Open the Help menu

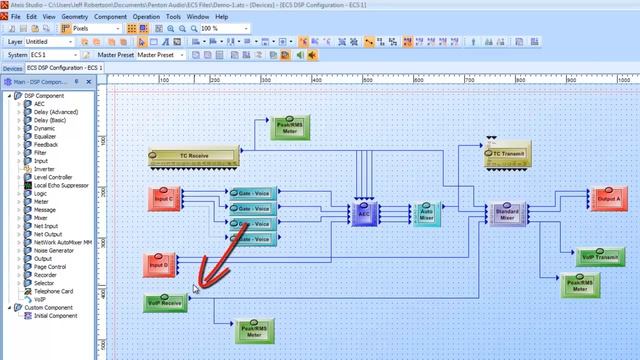pos(221,17)
